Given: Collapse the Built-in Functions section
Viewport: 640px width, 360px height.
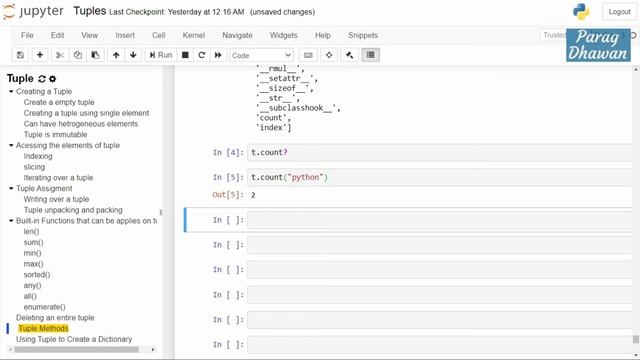Looking at the screenshot, I should pyautogui.click(x=11, y=221).
